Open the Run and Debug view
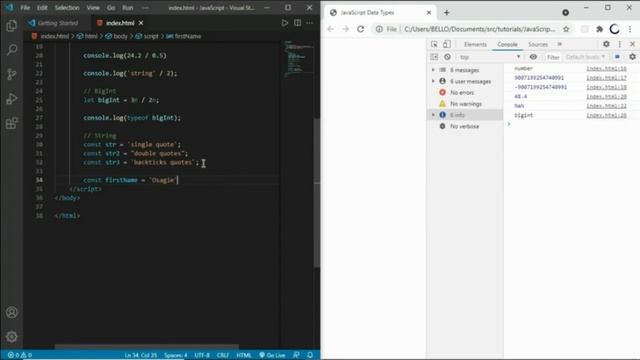Image resolution: width=640 pixels, height=360 pixels. point(11,99)
